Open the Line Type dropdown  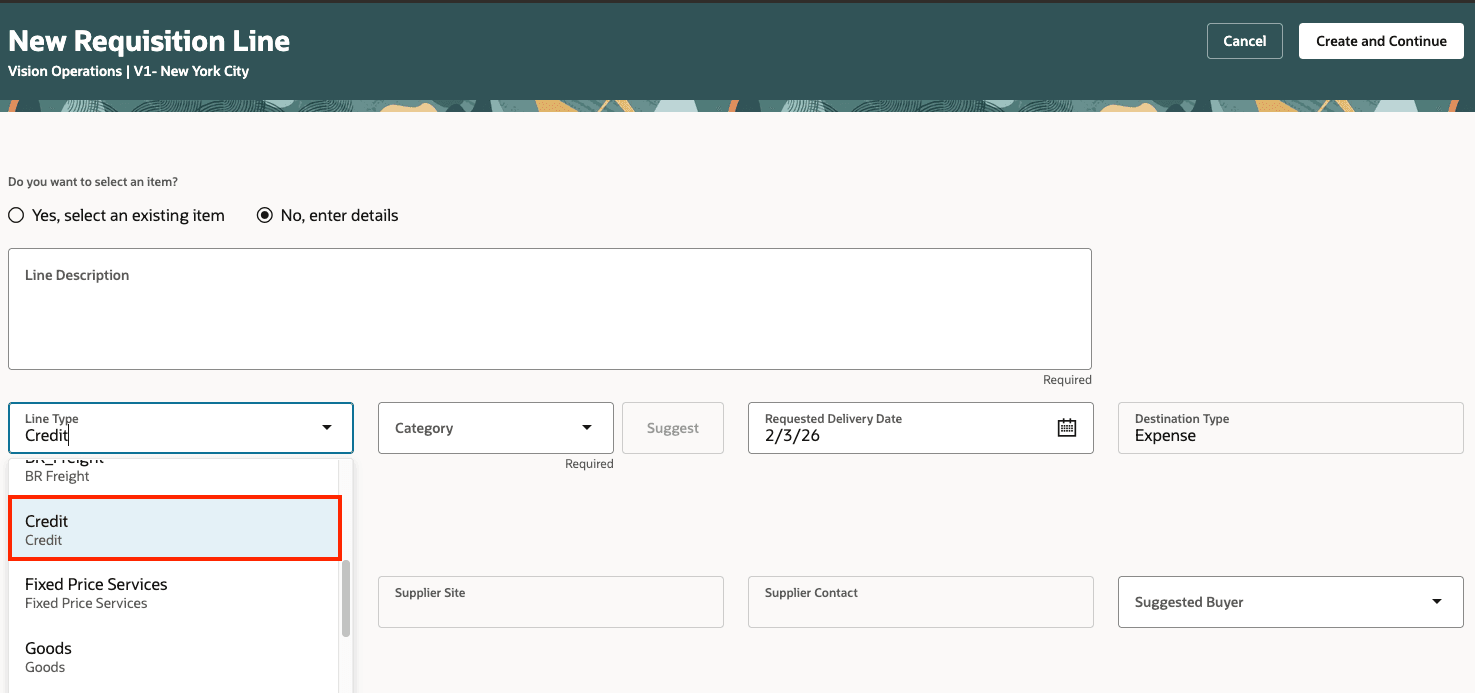[x=326, y=427]
